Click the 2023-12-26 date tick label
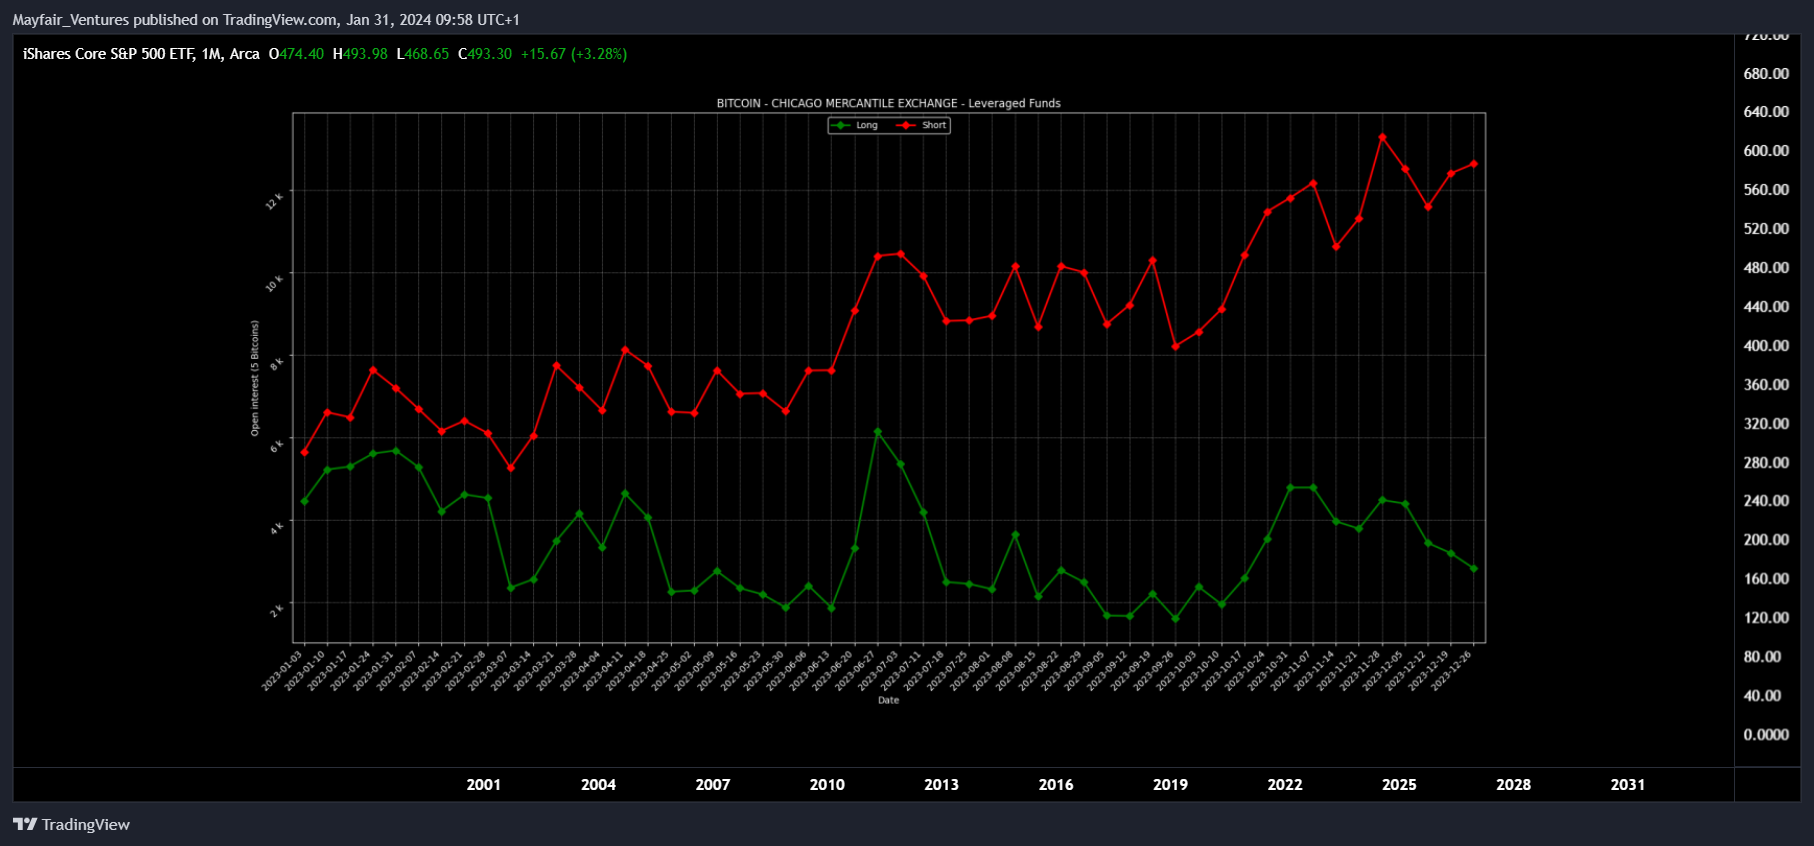This screenshot has height=846, width=1814. 1451,669
